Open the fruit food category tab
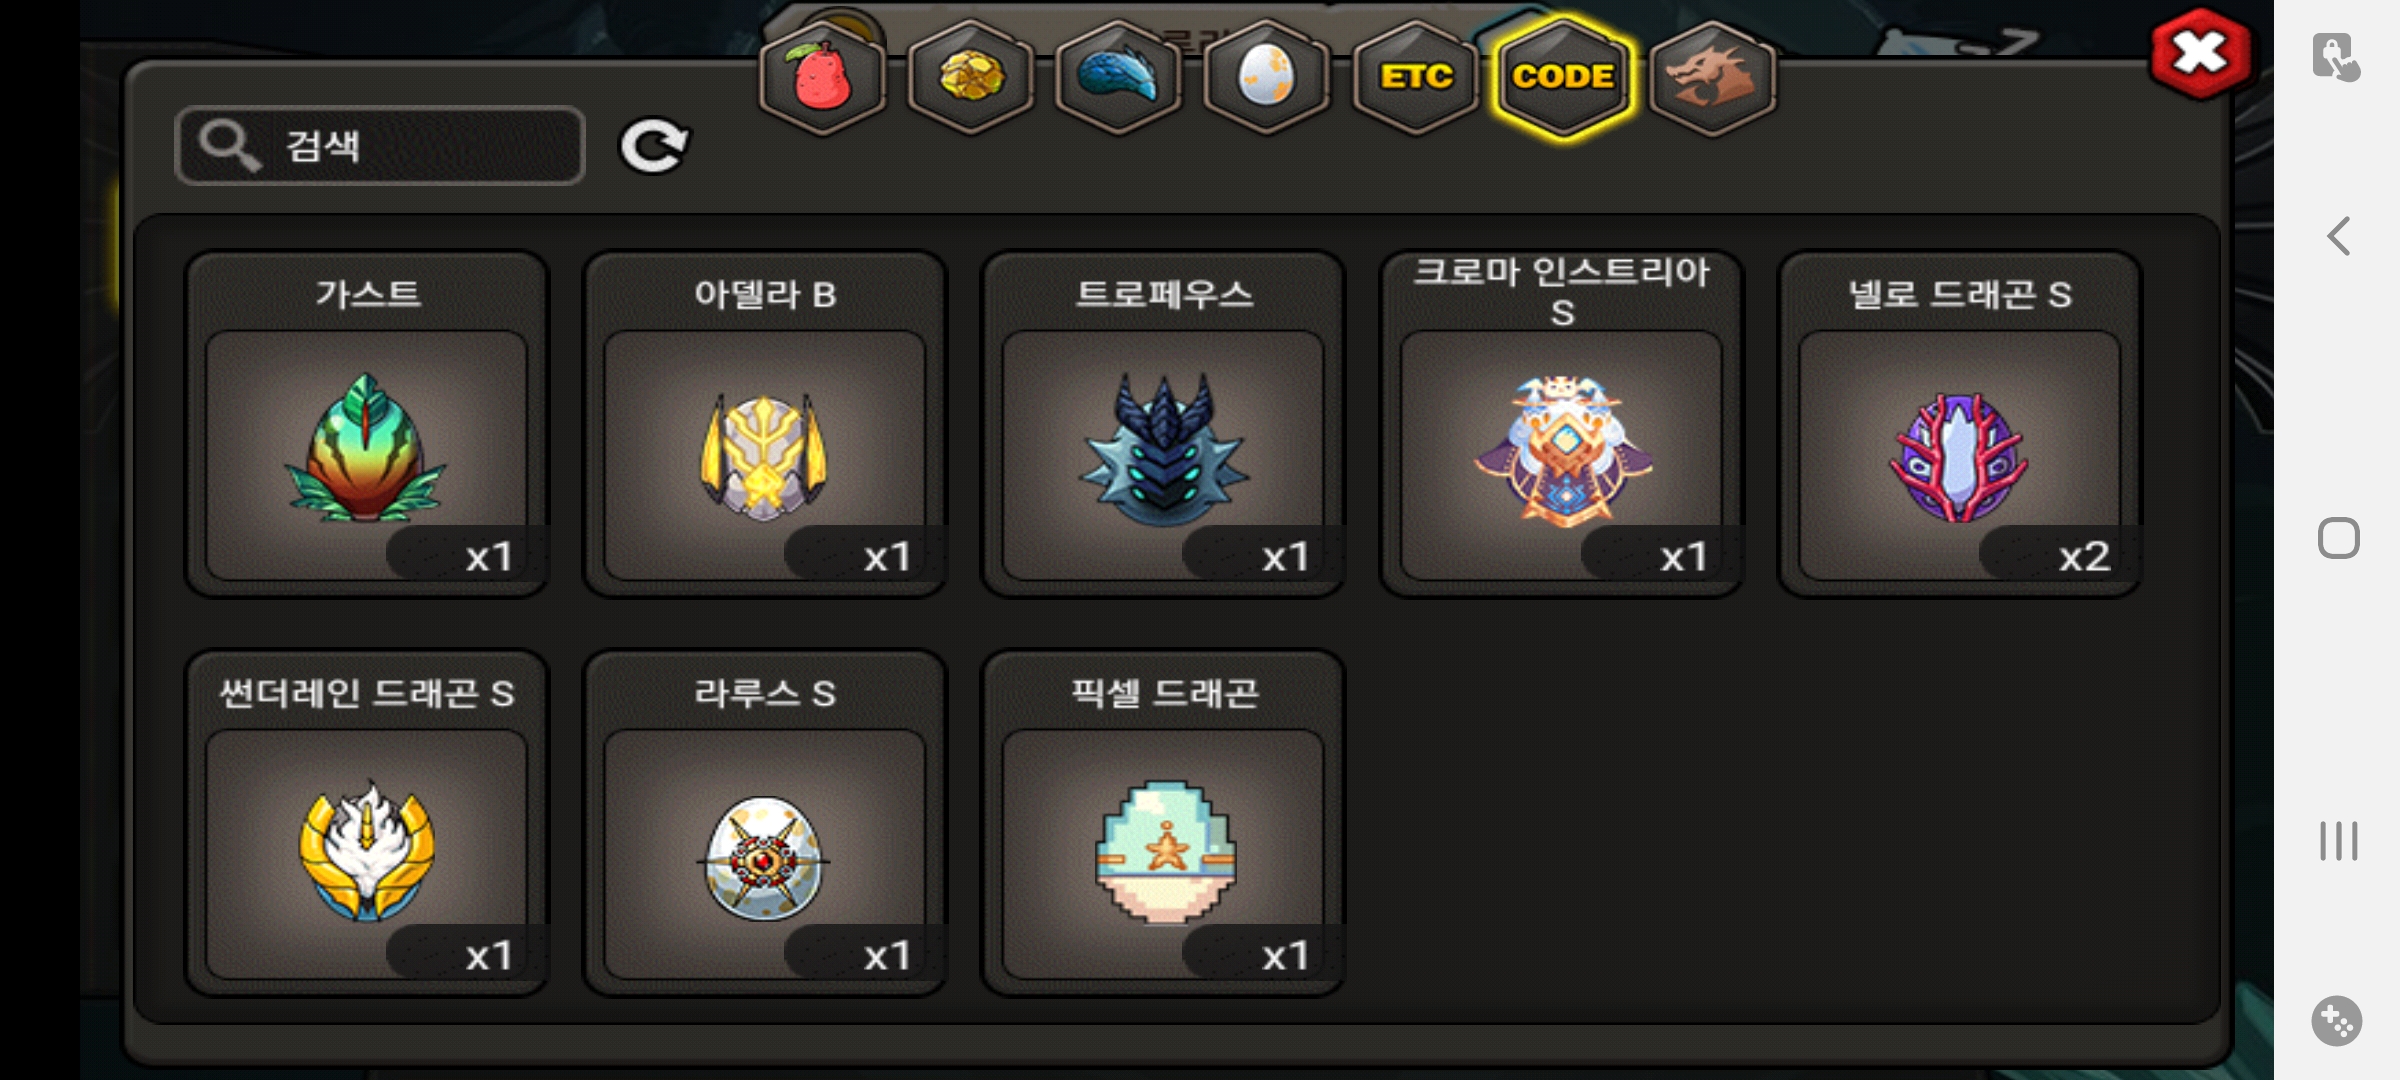This screenshot has height=1080, width=2400. pos(822,78)
